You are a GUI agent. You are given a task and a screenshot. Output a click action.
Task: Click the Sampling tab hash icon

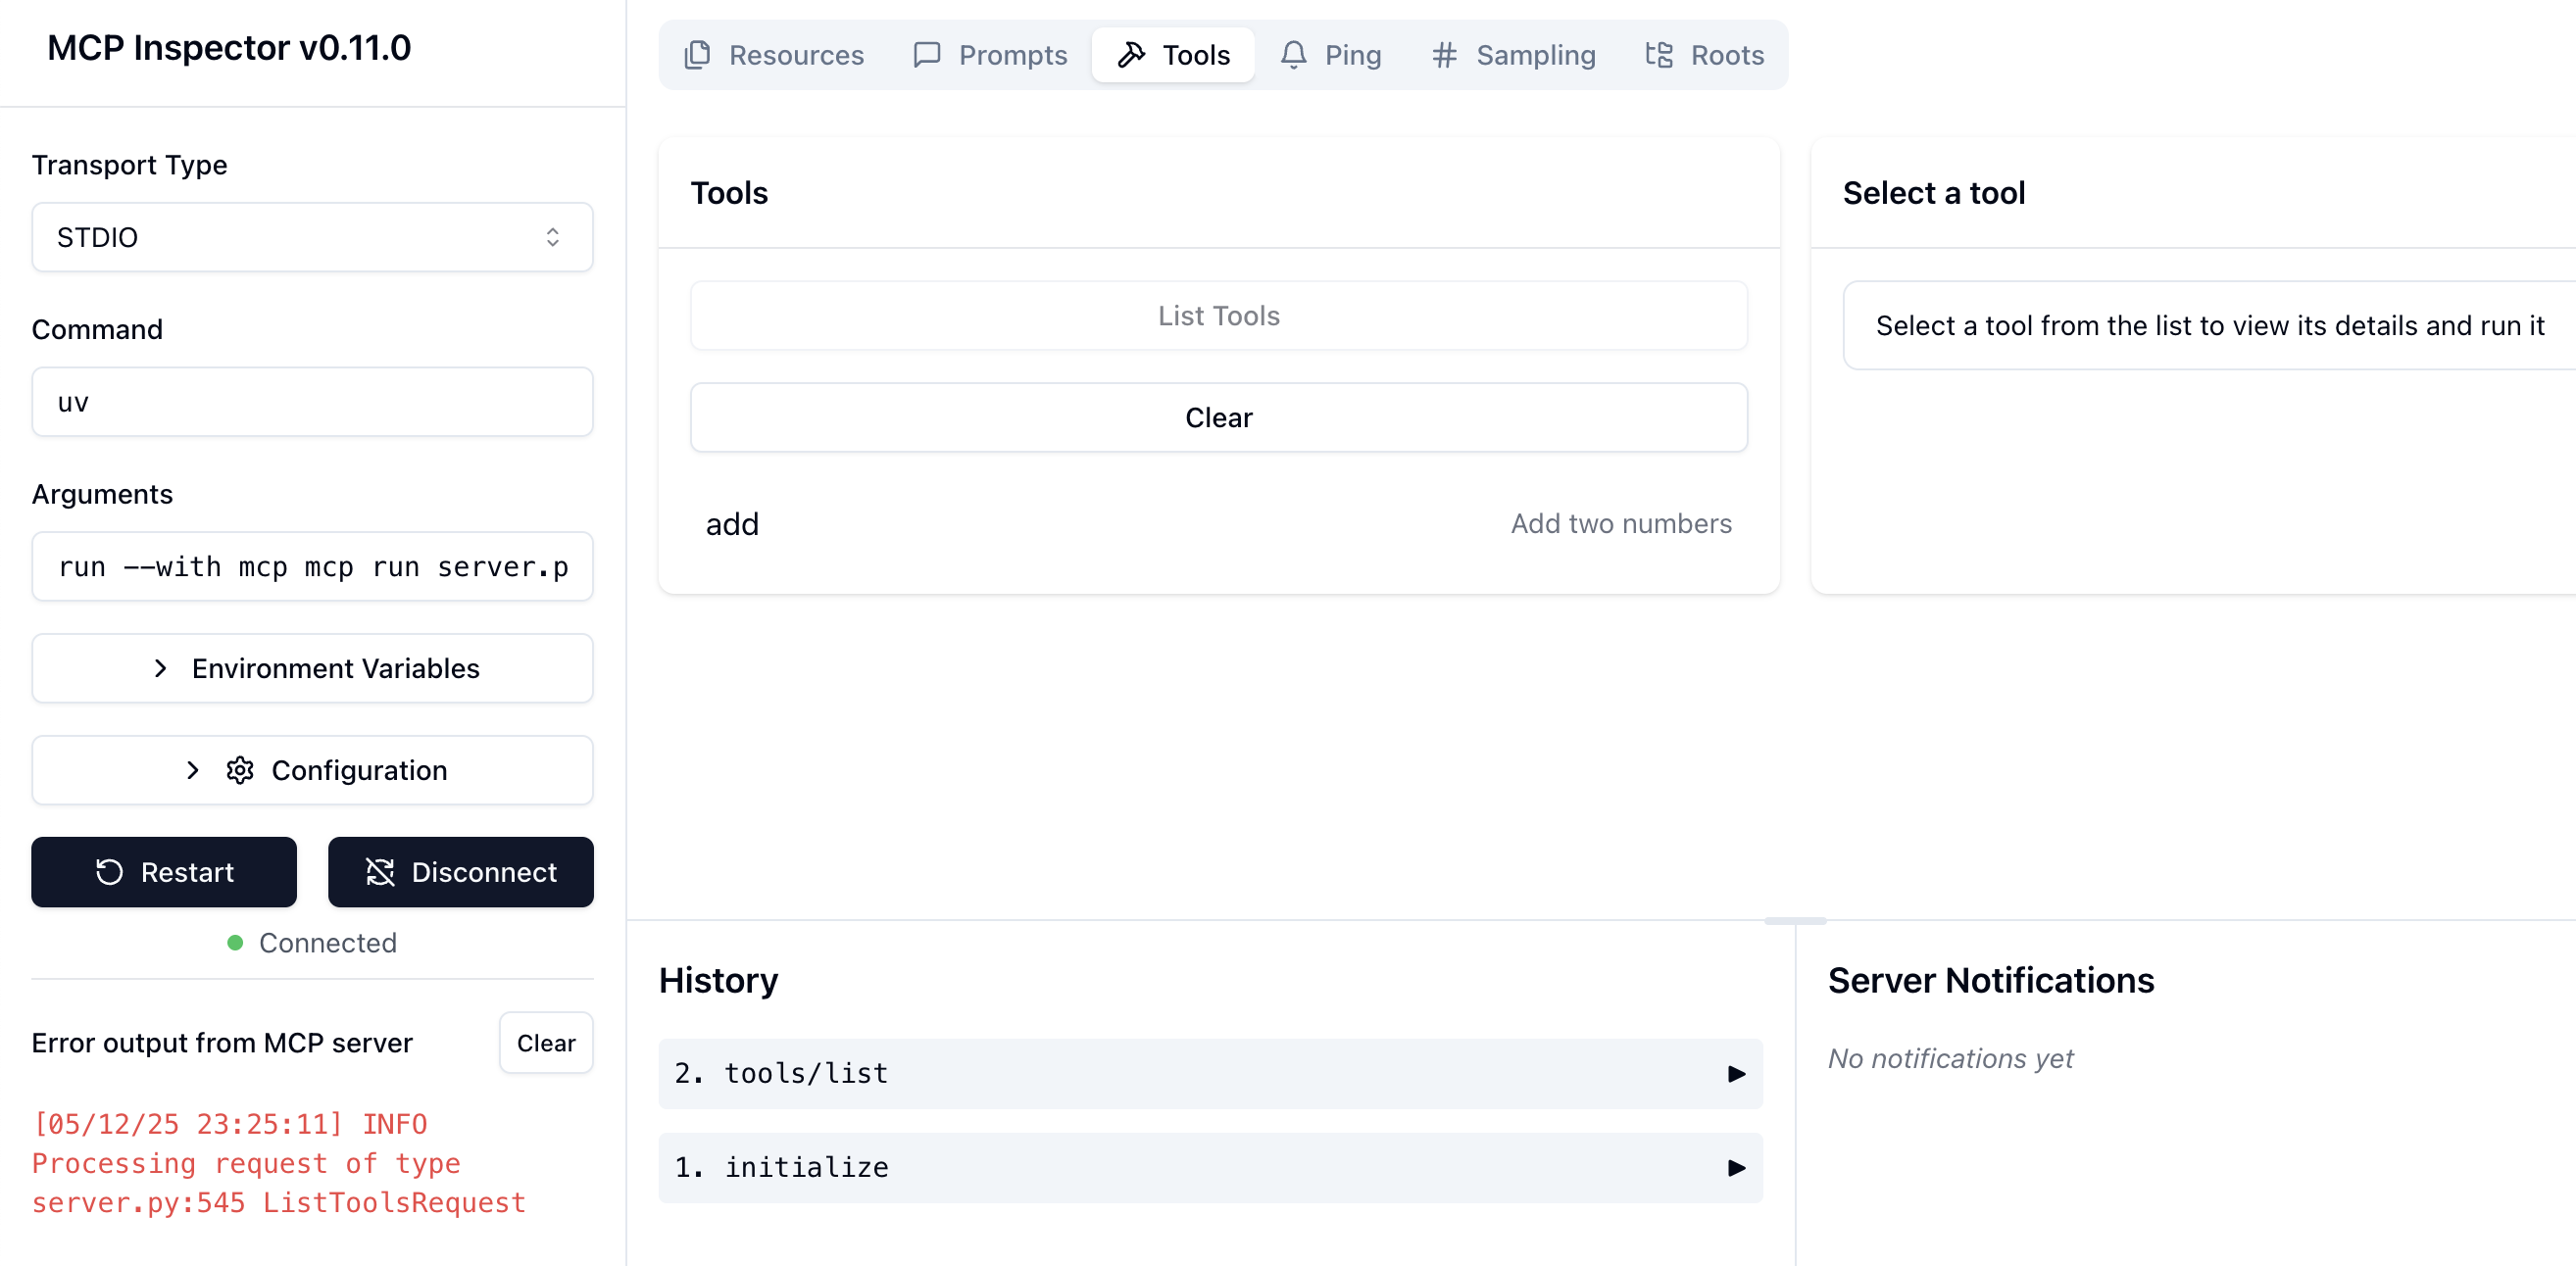pos(1444,55)
